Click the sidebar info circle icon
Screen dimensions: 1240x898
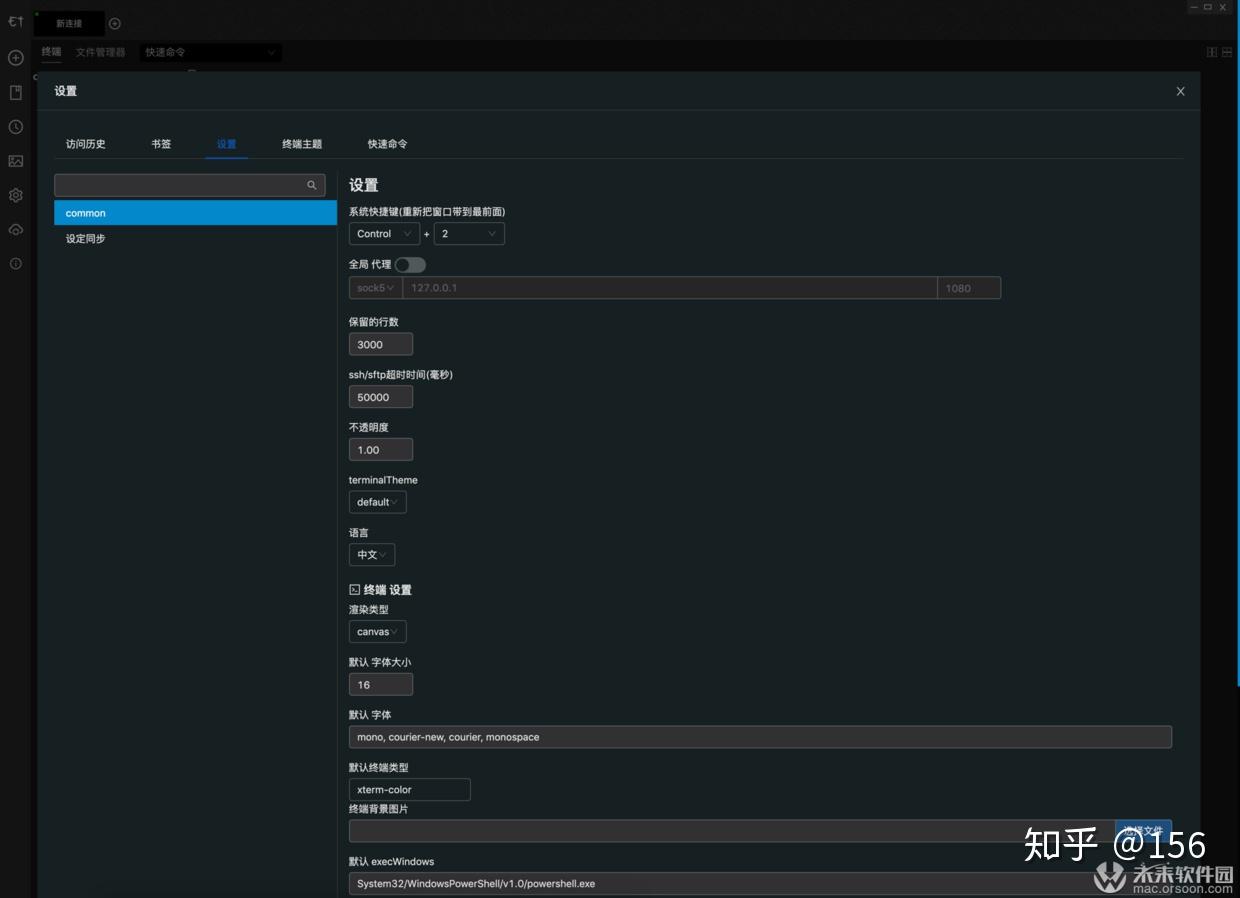coord(15,264)
